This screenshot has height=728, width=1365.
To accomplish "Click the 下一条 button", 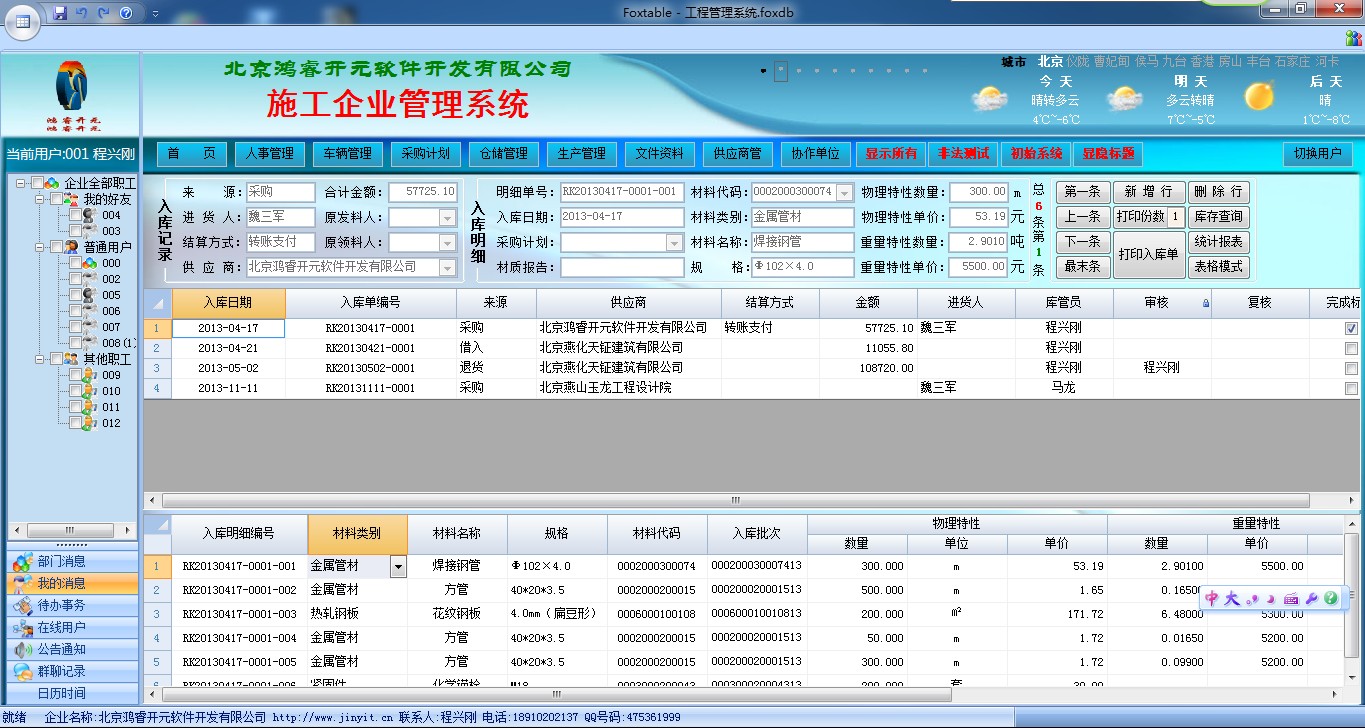I will (1083, 241).
